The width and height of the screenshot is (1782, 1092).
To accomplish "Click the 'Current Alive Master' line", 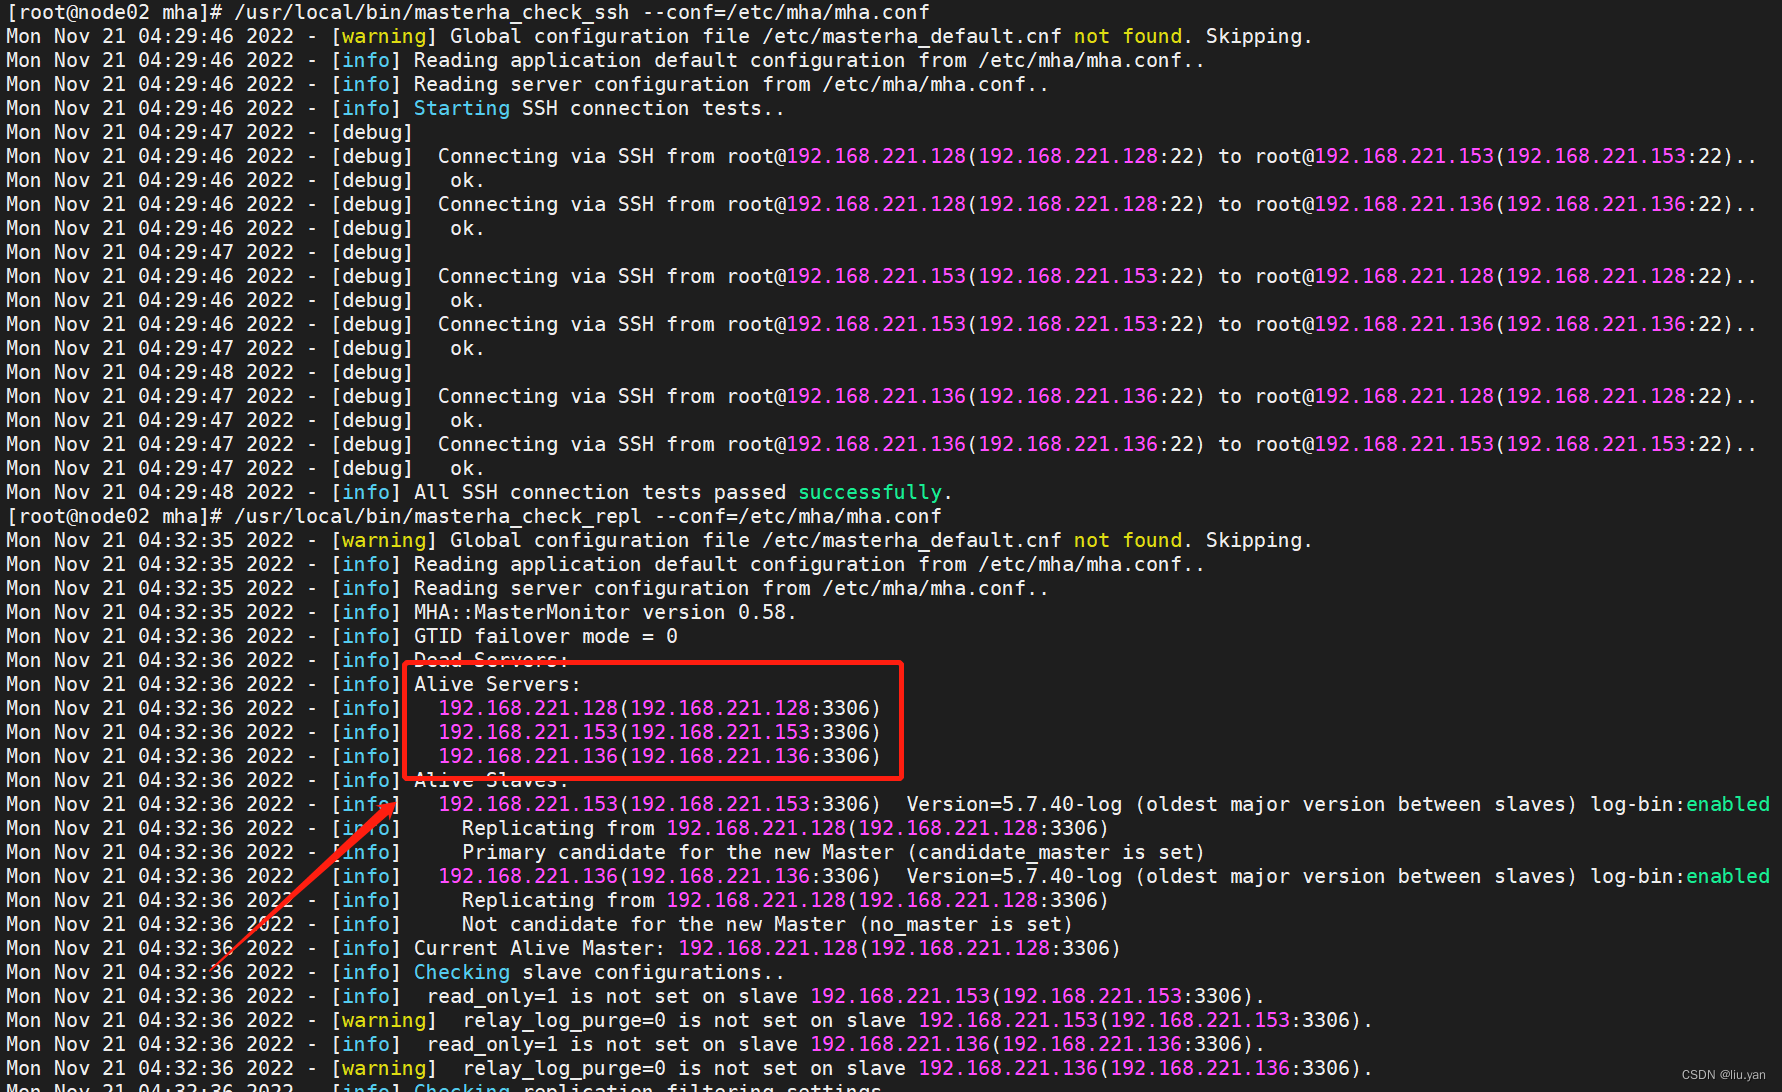I will point(563,948).
